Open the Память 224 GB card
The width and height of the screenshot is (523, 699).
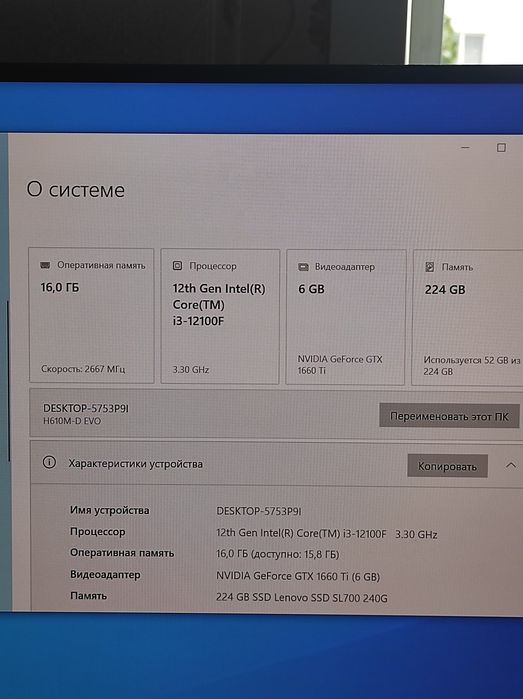468,317
